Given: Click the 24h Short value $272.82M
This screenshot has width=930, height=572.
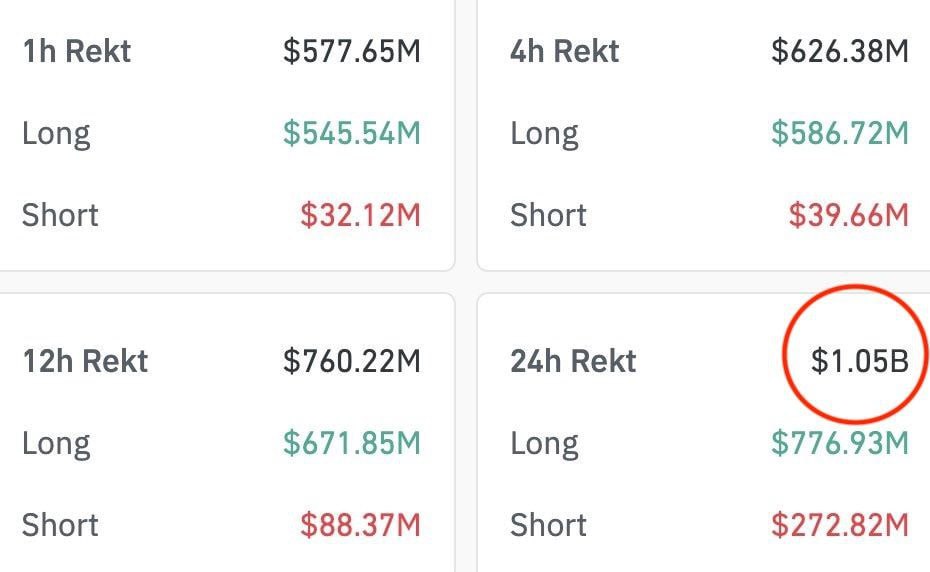Looking at the screenshot, I should [x=840, y=524].
